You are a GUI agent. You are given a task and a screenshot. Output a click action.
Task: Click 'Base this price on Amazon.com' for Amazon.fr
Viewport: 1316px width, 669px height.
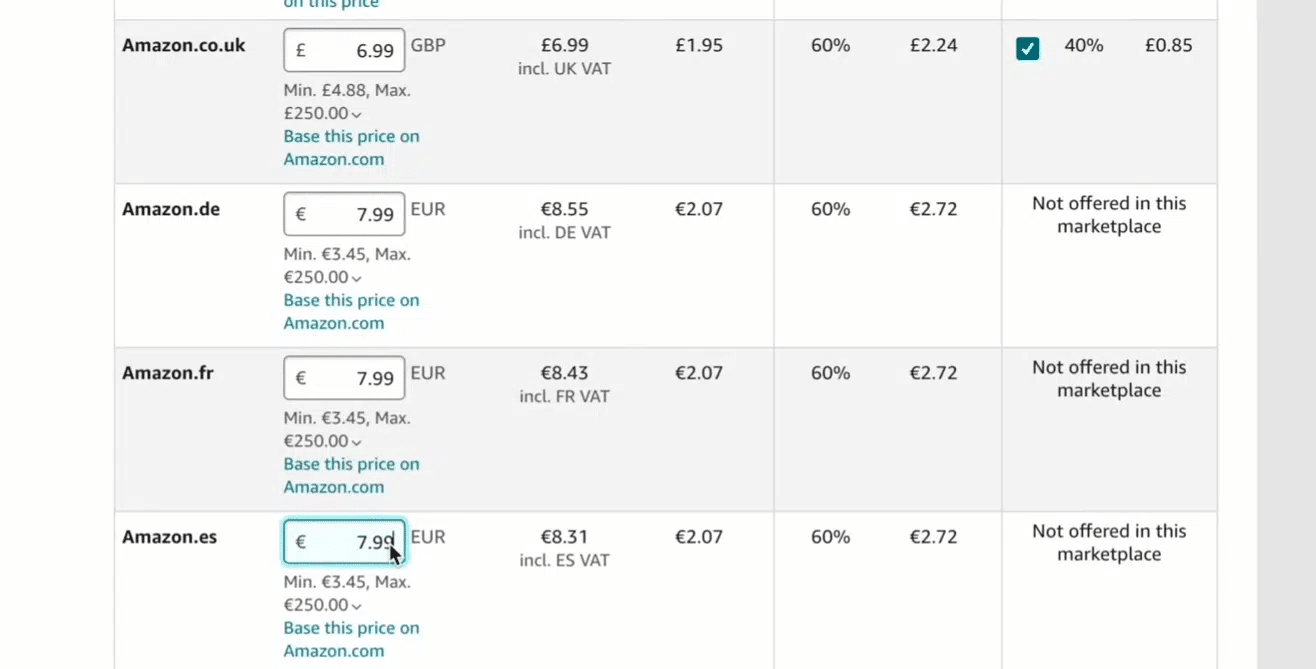coord(351,475)
